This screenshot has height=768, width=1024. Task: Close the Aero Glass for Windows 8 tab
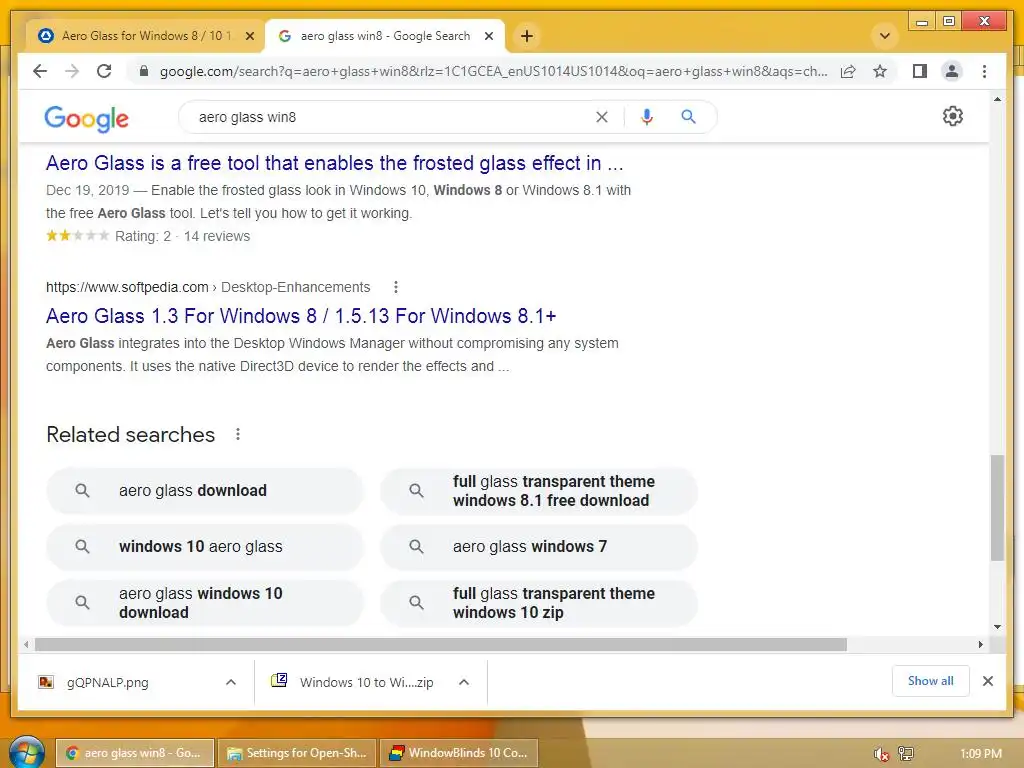[249, 36]
